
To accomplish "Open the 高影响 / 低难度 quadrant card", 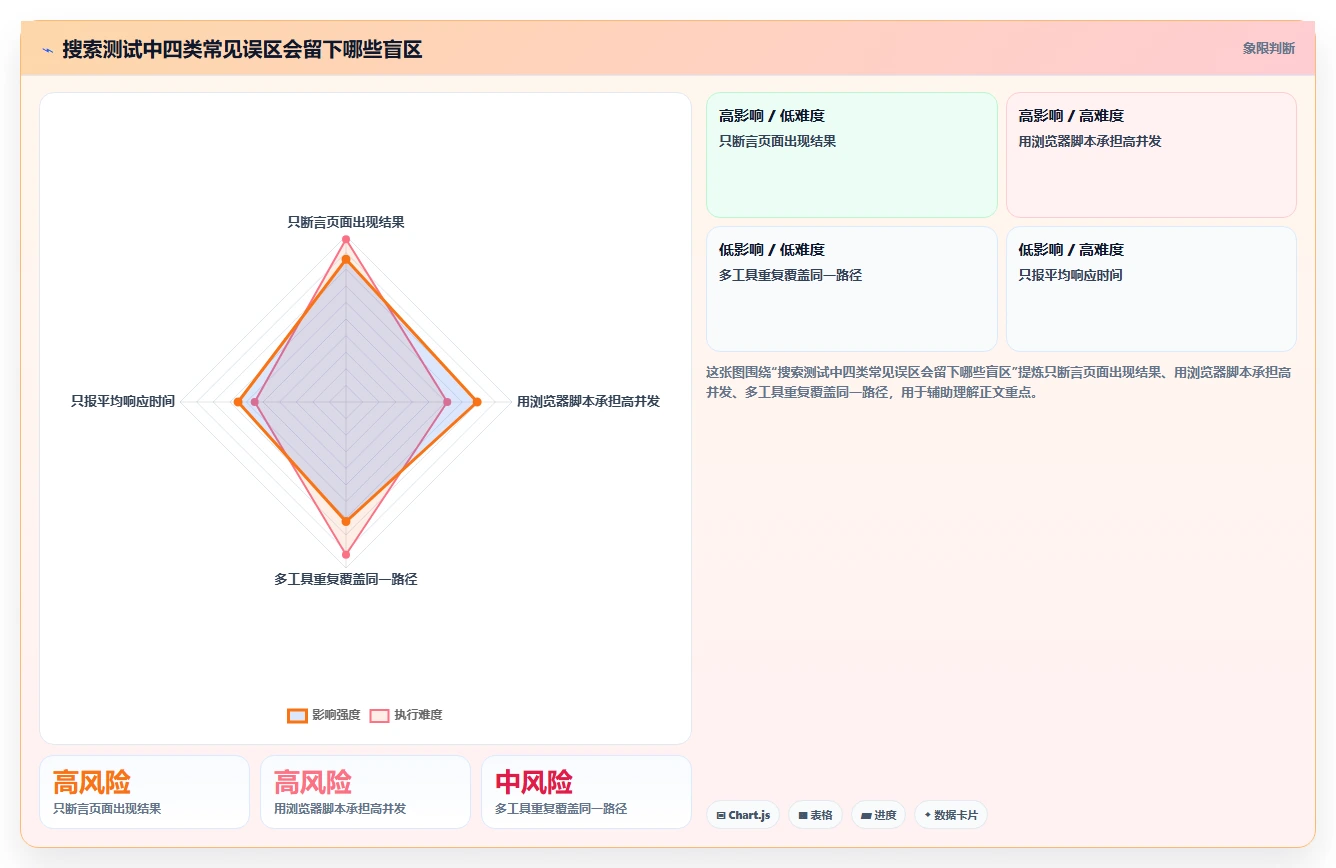I will [x=852, y=155].
